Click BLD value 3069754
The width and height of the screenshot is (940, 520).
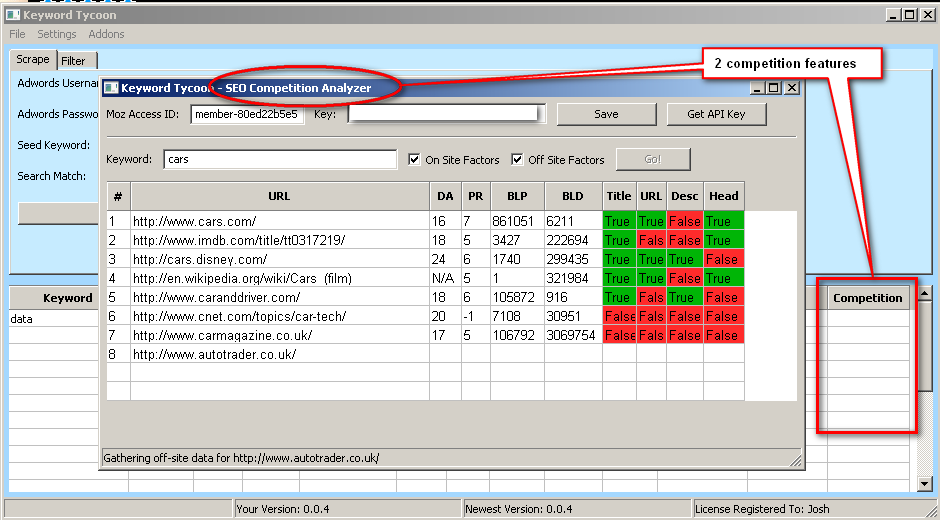tap(571, 335)
